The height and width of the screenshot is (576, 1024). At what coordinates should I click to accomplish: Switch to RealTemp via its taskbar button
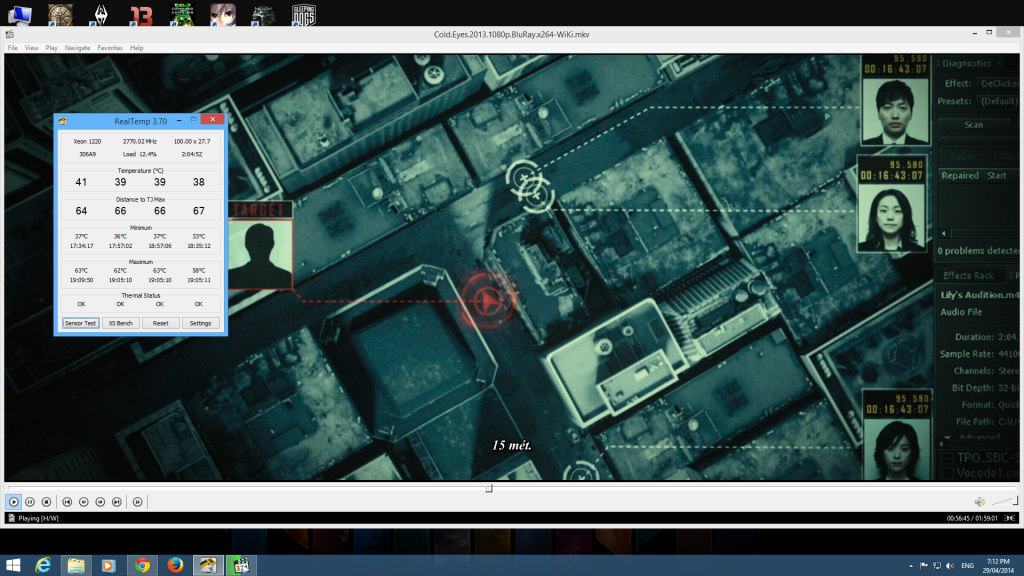pyautogui.click(x=208, y=565)
